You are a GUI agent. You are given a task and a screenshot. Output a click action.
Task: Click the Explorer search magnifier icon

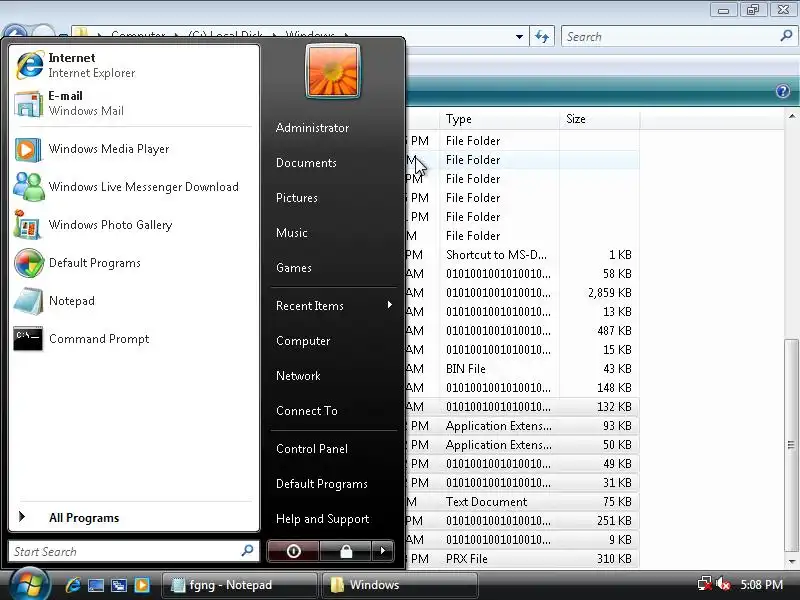(x=786, y=36)
